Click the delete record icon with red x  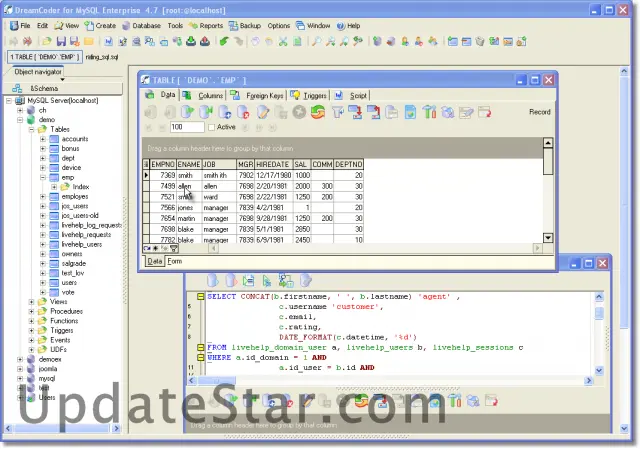243,112
